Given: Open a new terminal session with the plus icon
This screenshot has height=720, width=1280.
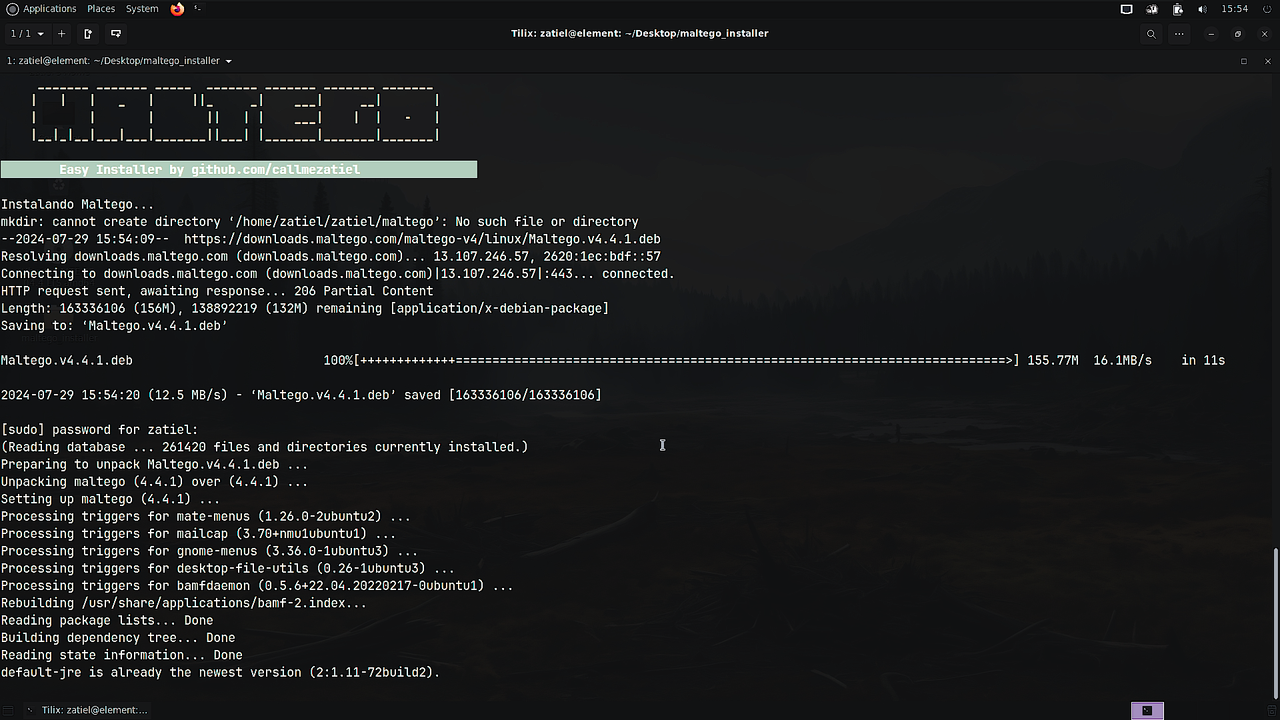Looking at the screenshot, I should [61, 33].
